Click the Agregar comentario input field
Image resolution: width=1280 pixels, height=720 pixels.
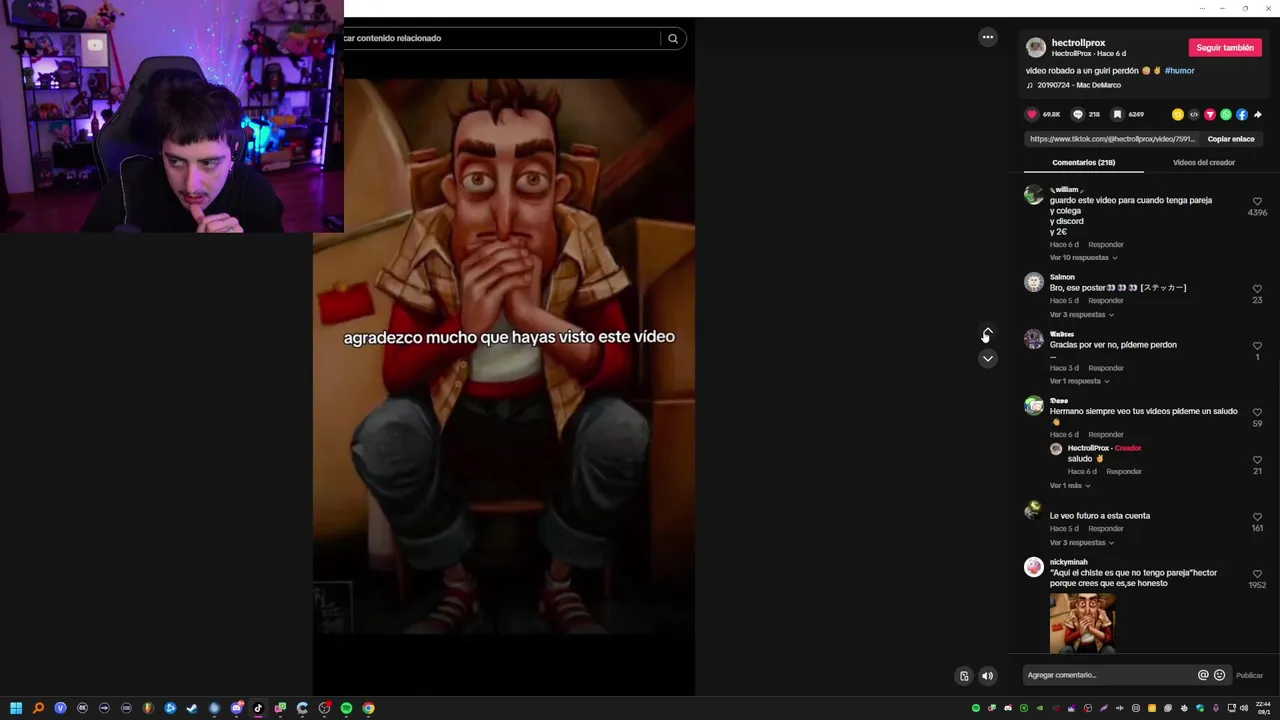click(x=1108, y=675)
